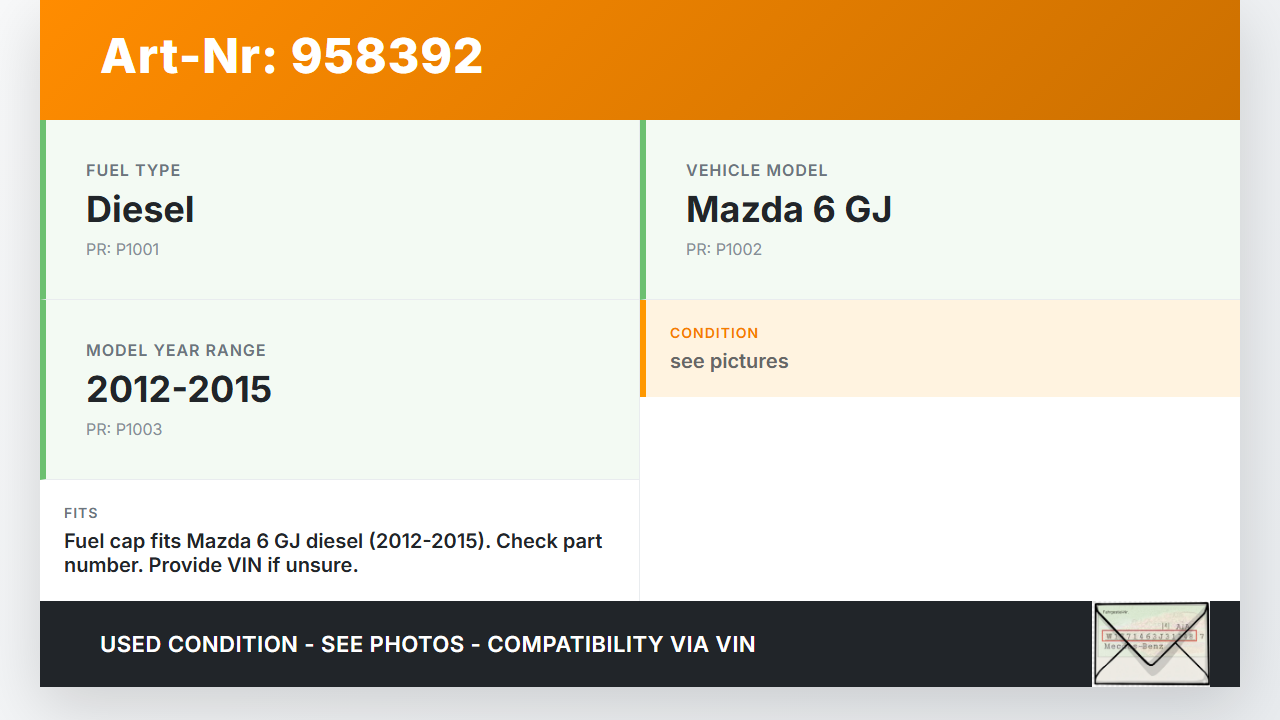Click the FITS section label
The image size is (1280, 720).
81,513
